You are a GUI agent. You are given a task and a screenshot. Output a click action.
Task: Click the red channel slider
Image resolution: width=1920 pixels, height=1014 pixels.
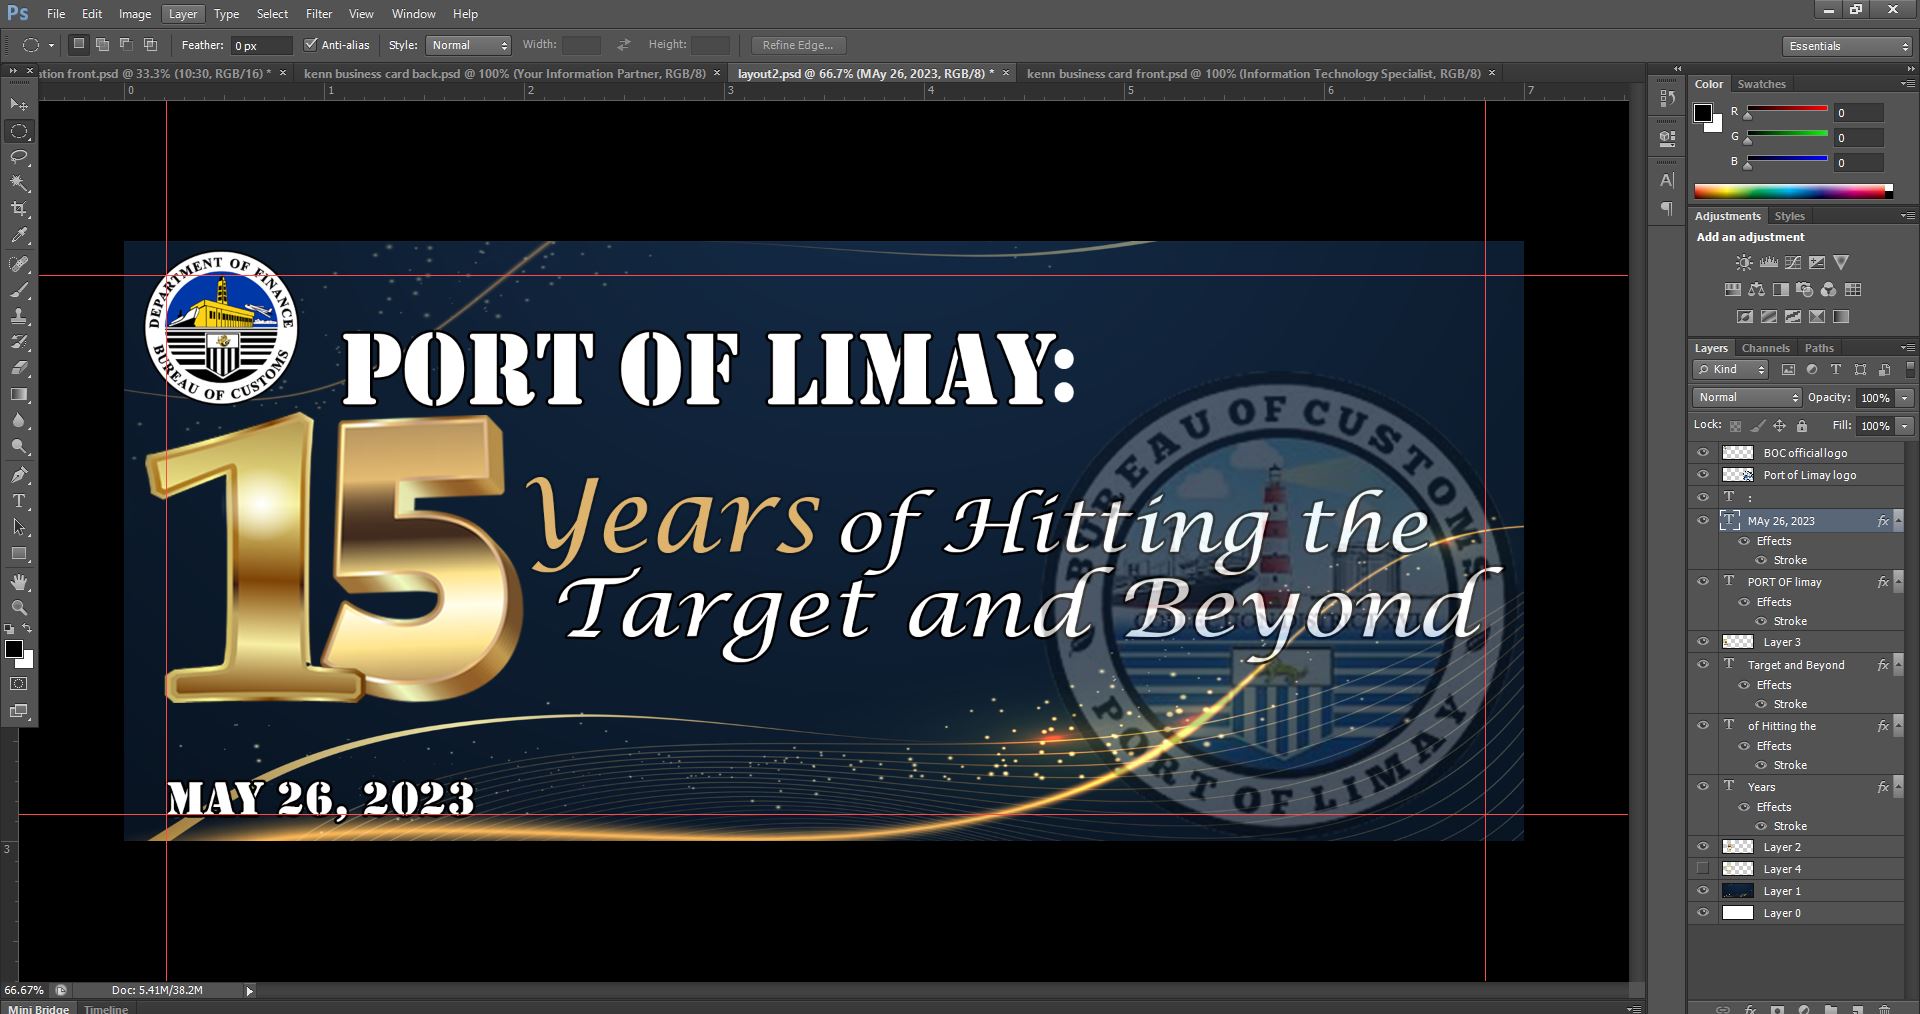1787,109
